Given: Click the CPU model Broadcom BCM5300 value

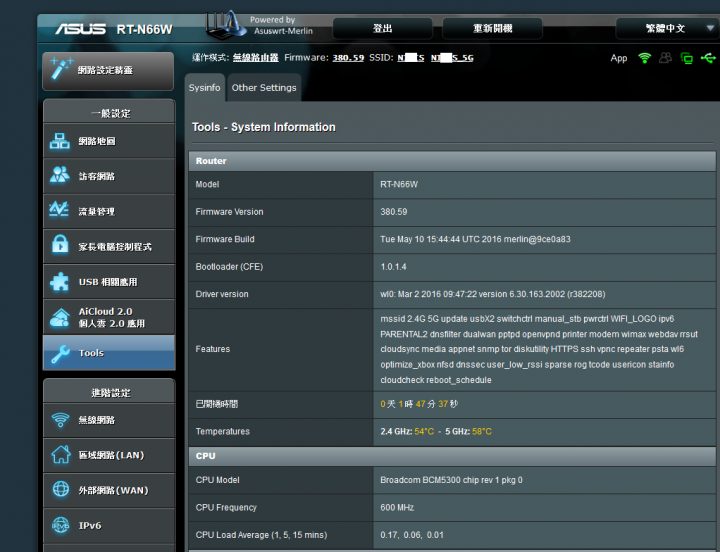Looking at the screenshot, I should 451,480.
